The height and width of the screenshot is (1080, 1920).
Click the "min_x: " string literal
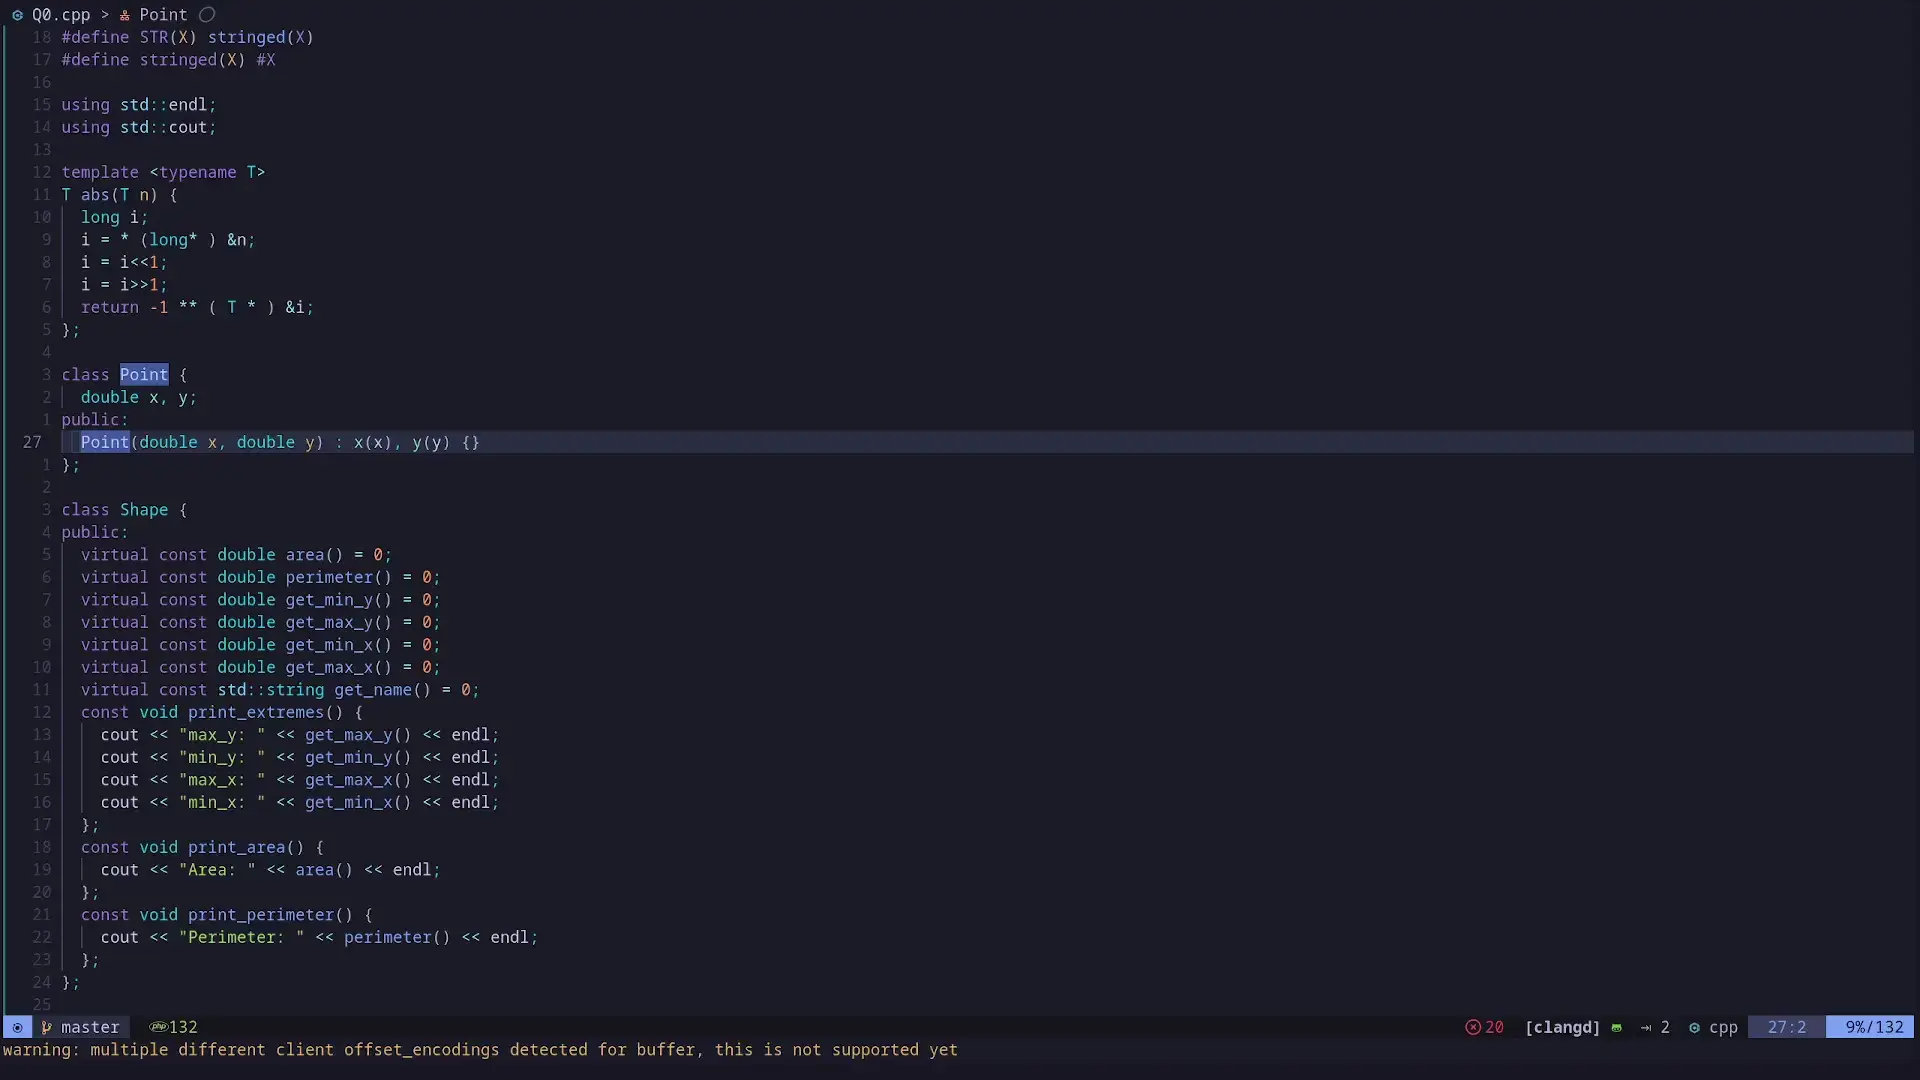tap(222, 802)
